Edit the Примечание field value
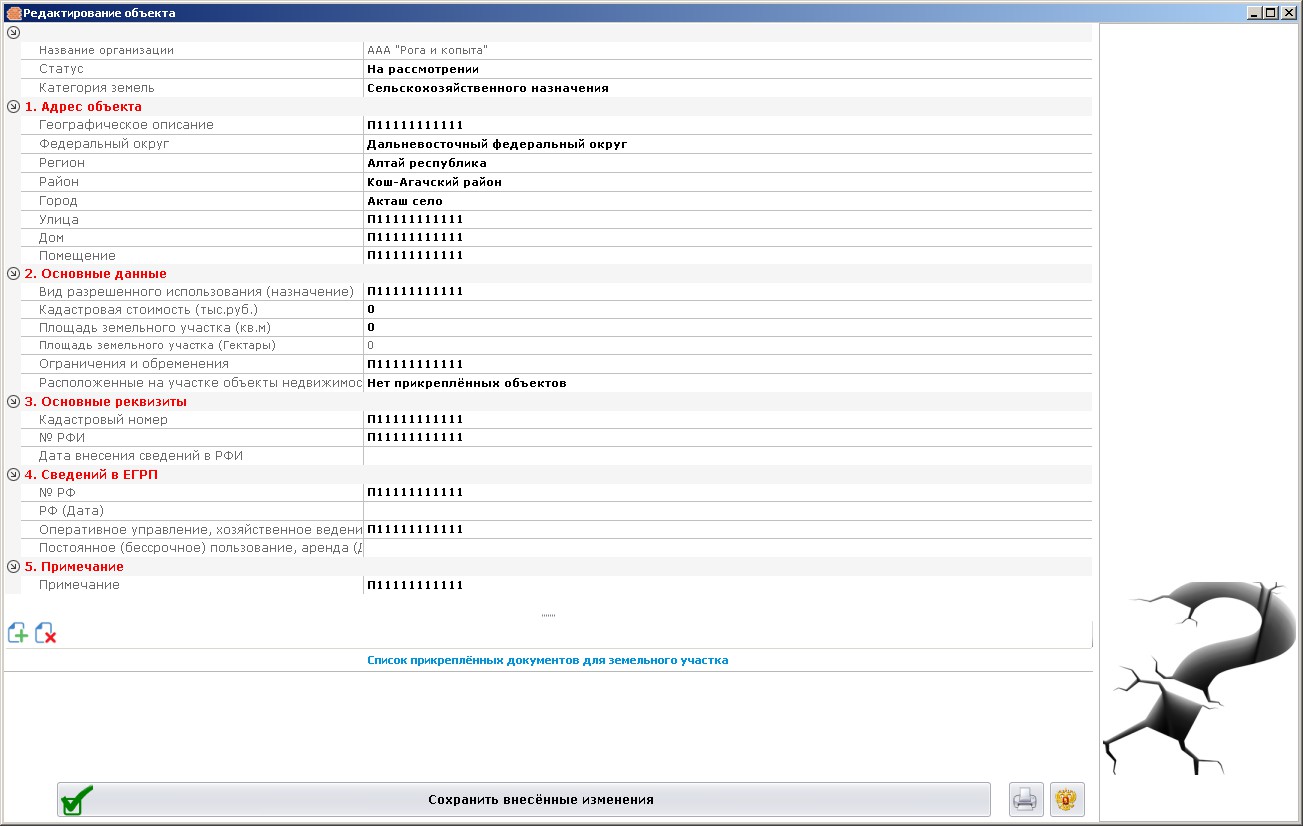 728,585
